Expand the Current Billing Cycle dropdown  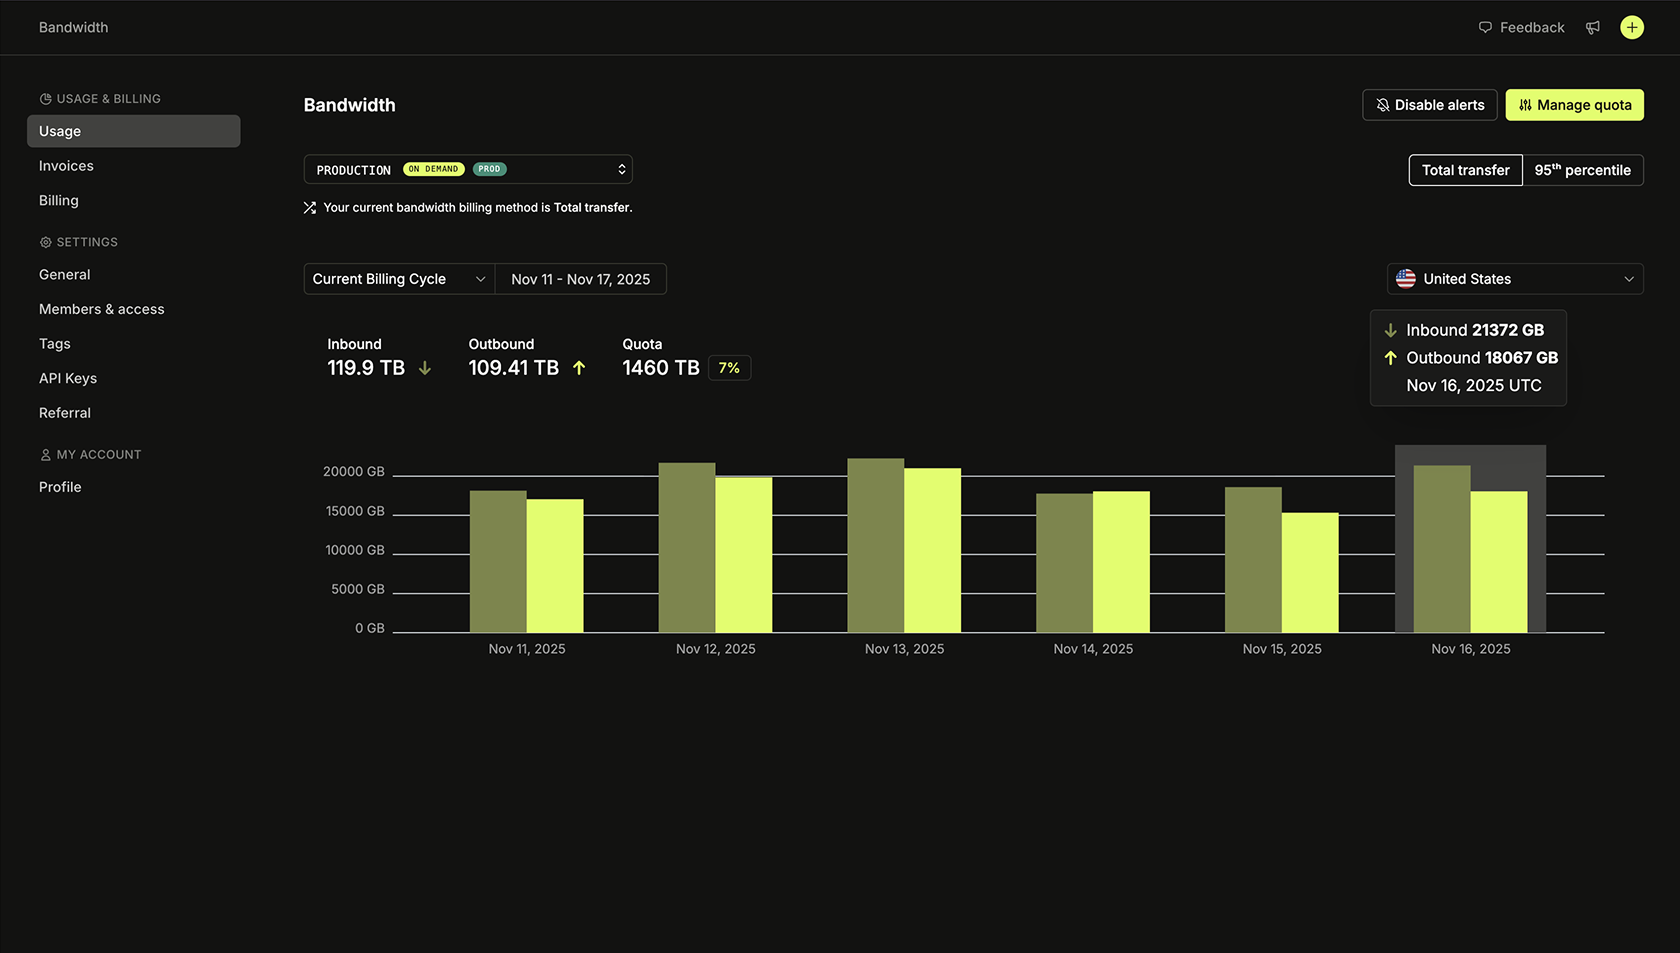click(x=398, y=279)
